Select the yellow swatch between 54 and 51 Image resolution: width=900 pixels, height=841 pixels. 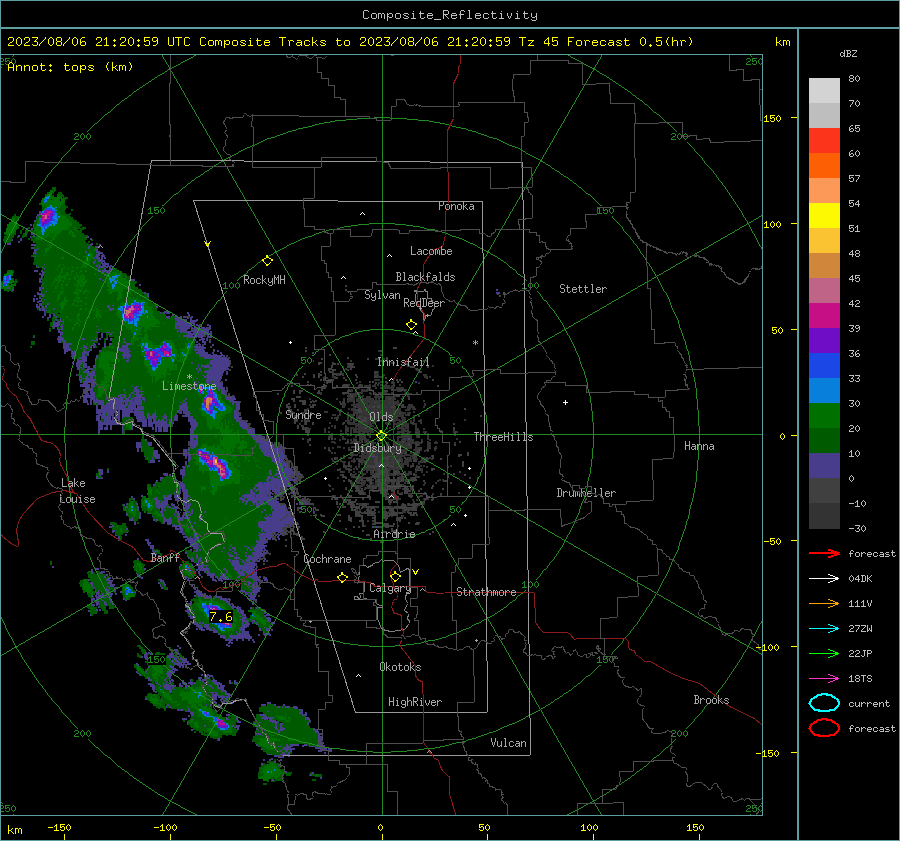coord(824,216)
